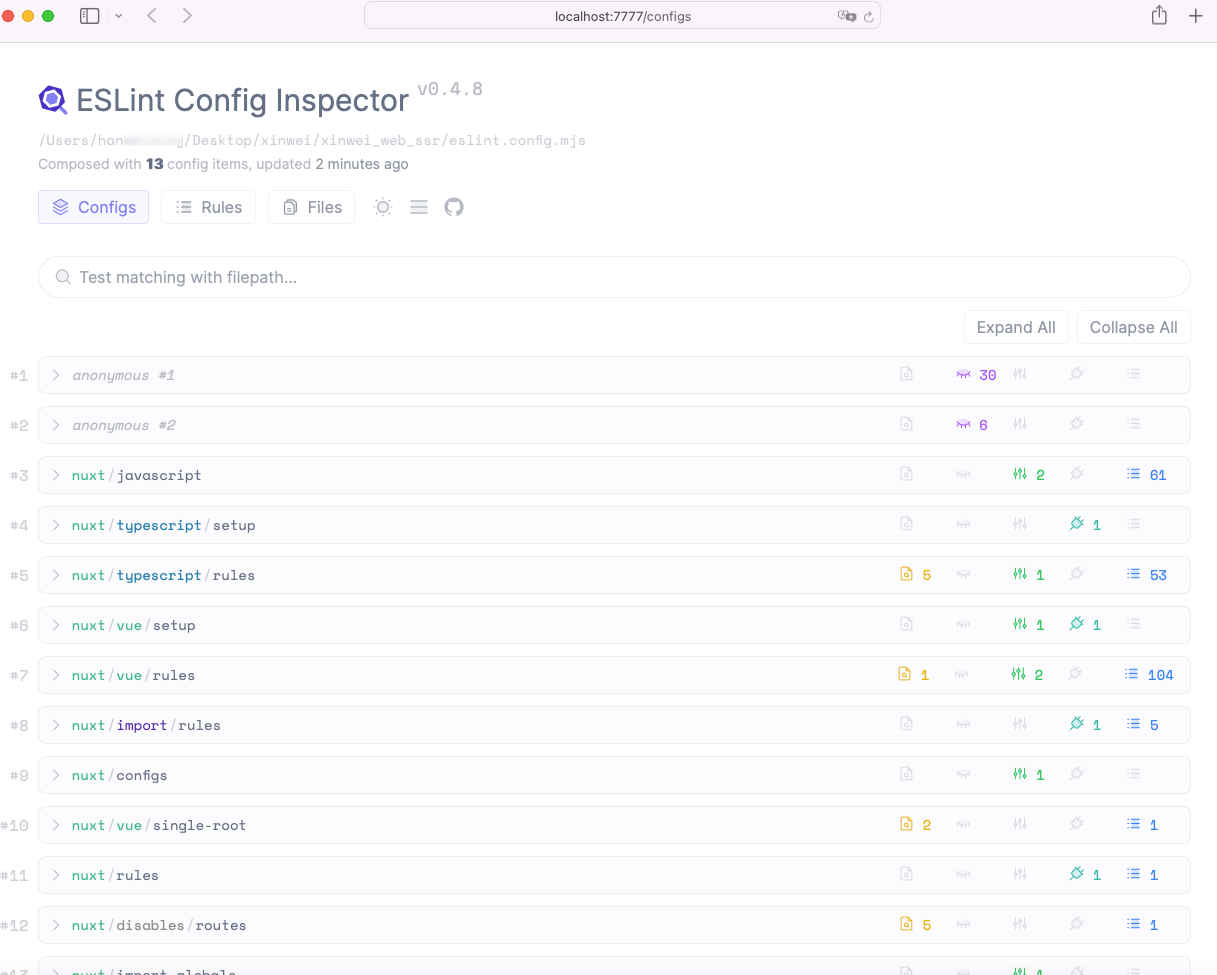Click the 'nuxt/typescript/rules' config name

(x=164, y=575)
